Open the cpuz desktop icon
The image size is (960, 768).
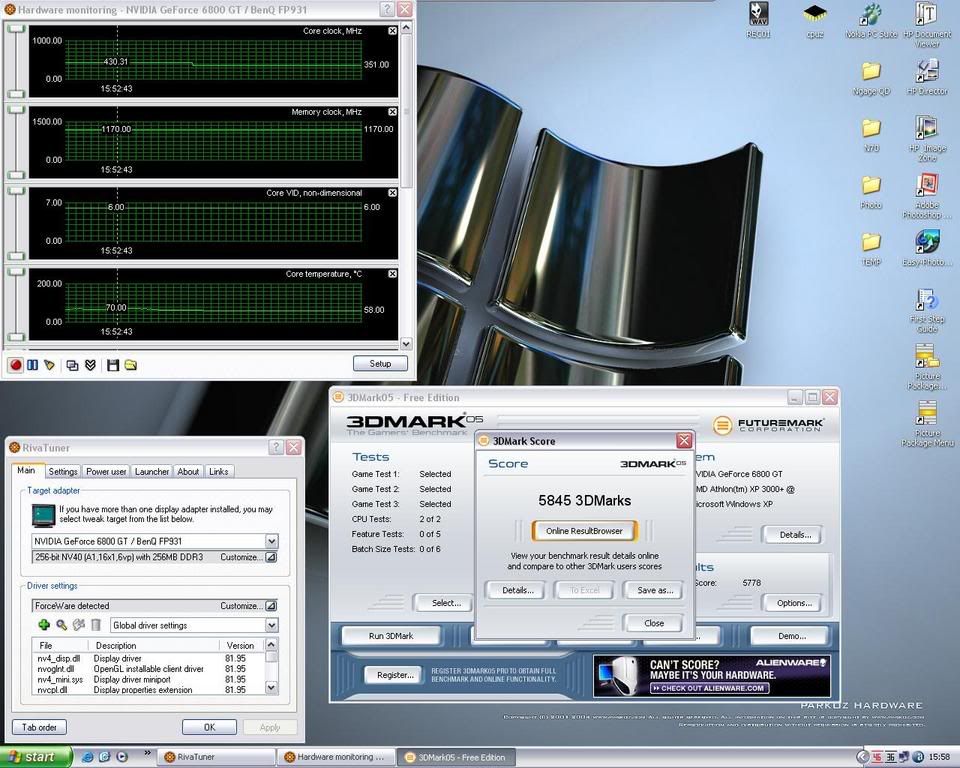click(x=814, y=15)
